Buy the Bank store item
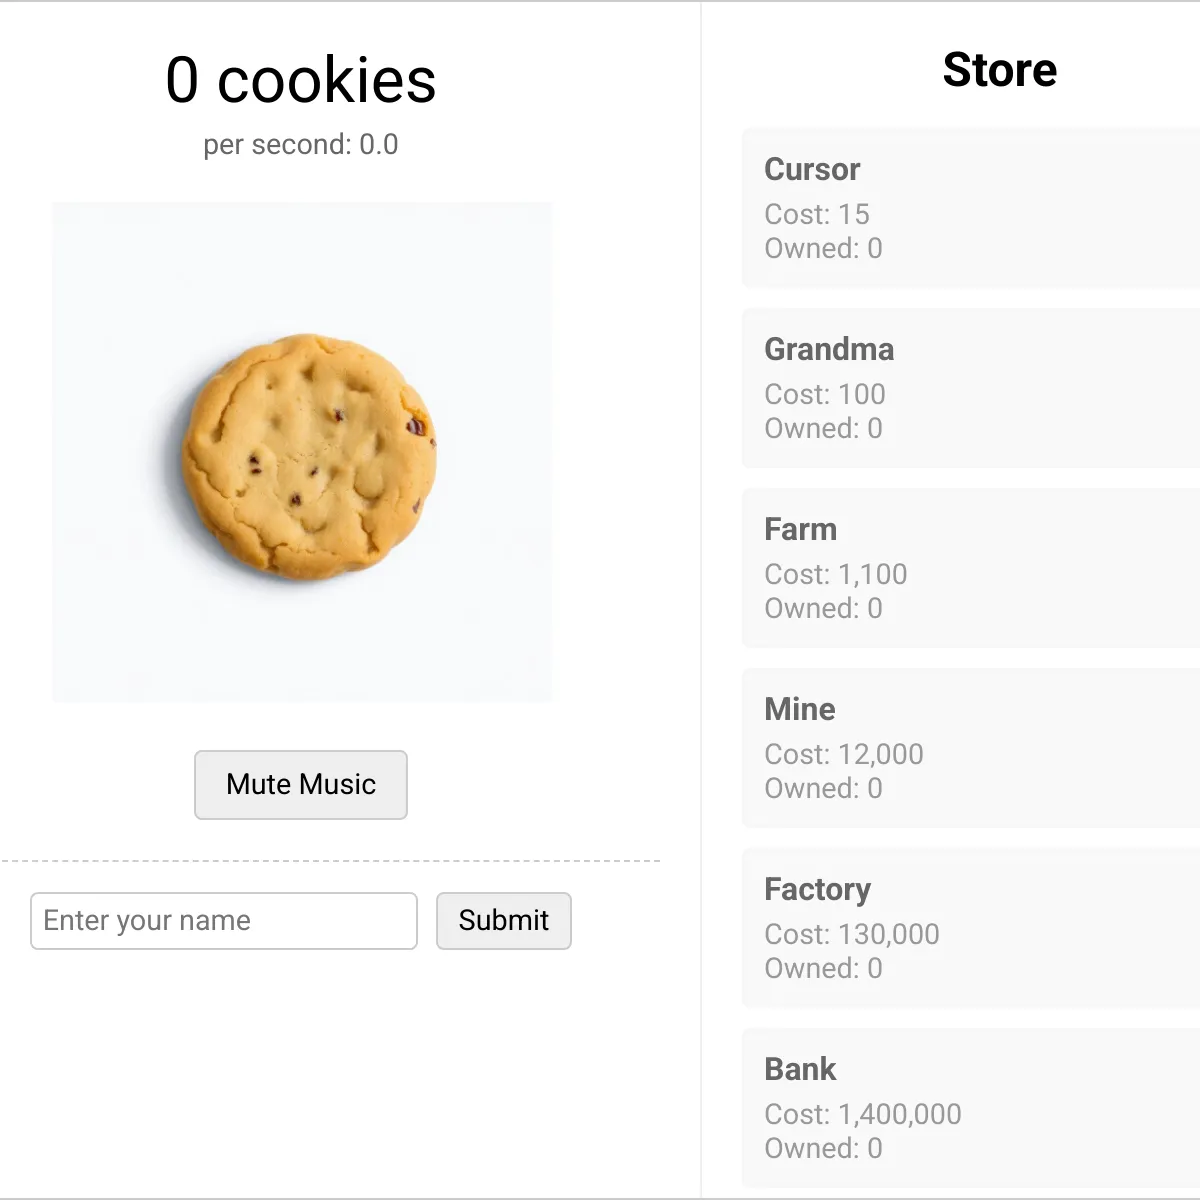Viewport: 1200px width, 1200px height. (x=971, y=1108)
